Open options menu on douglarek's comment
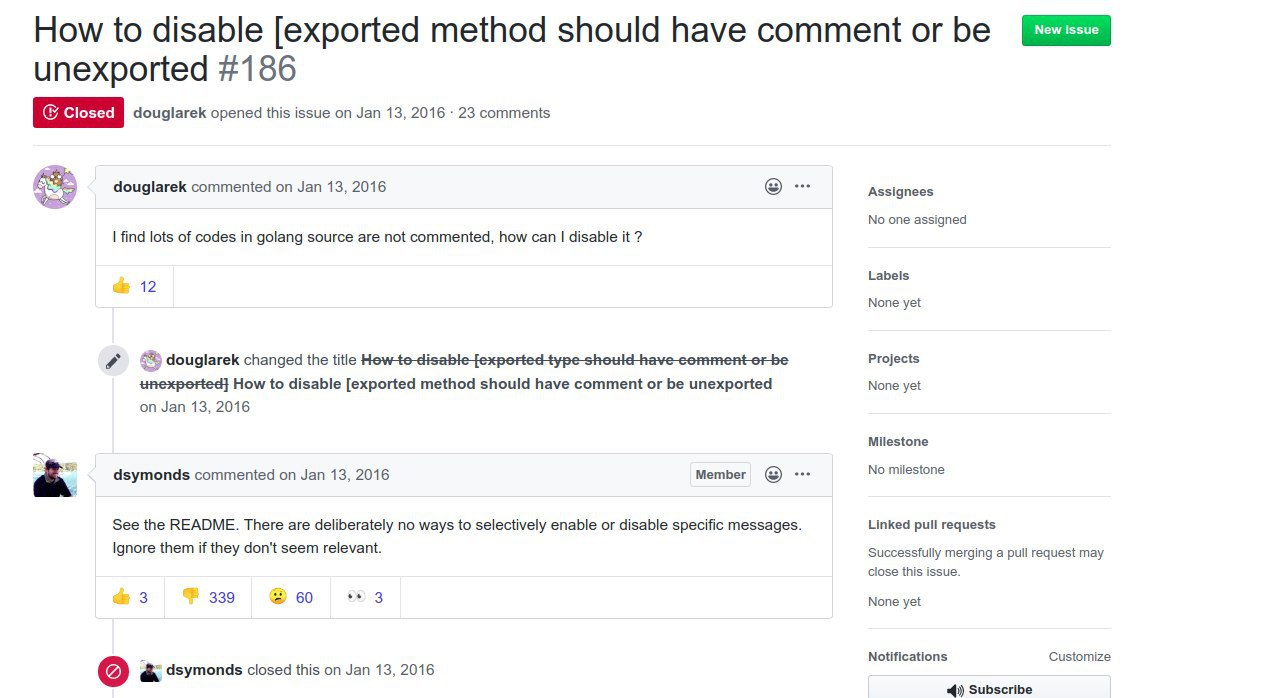This screenshot has height=698, width=1279. [x=802, y=187]
